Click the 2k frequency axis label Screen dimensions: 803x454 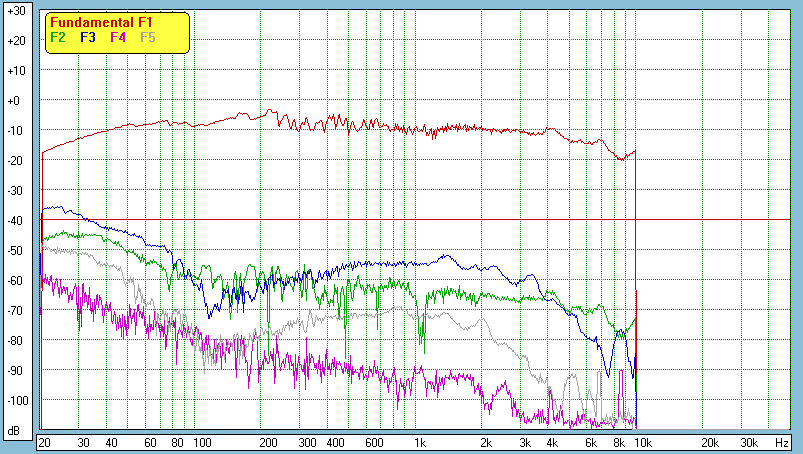pyautogui.click(x=486, y=441)
